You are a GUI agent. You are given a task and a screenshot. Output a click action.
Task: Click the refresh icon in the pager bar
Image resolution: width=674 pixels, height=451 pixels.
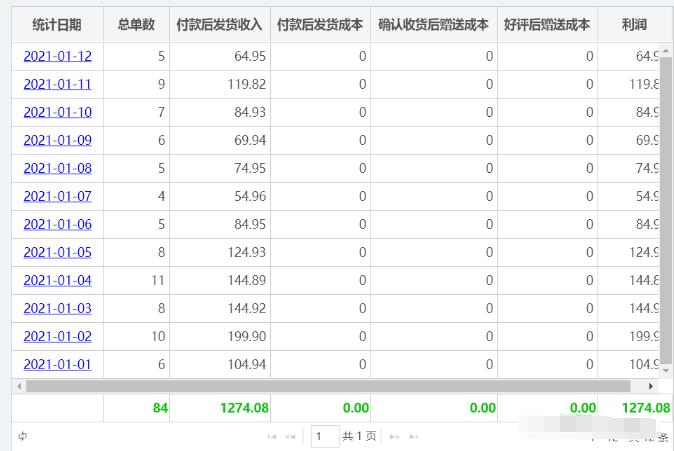[x=22, y=436]
